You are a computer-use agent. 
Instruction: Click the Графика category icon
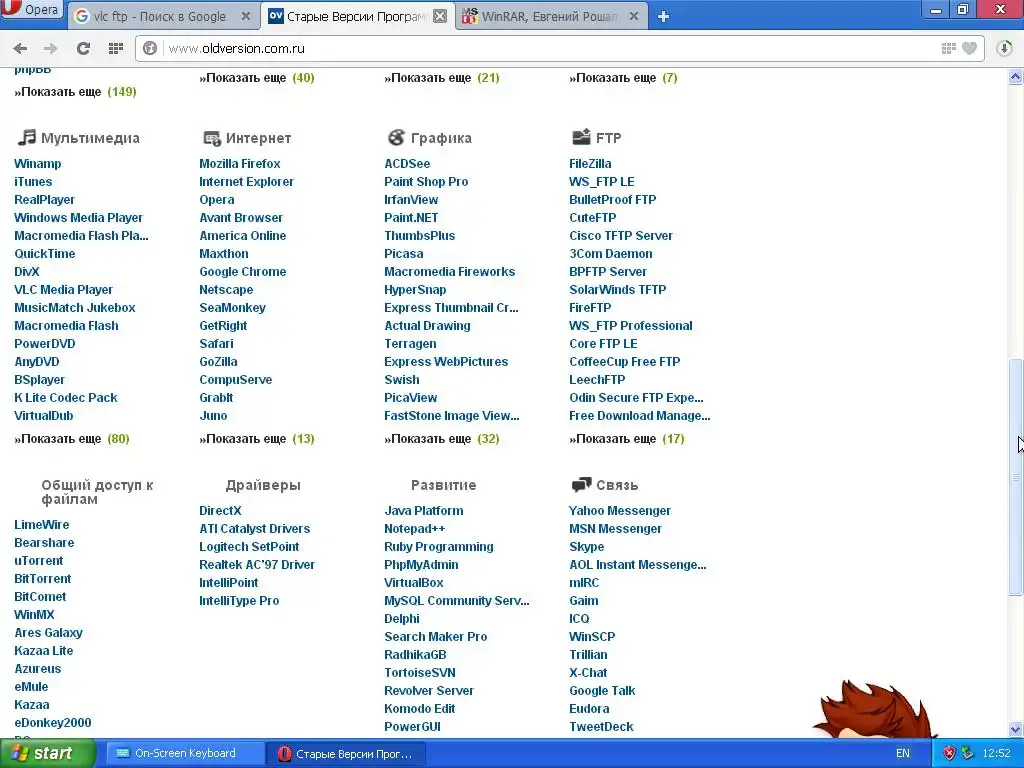pos(396,137)
